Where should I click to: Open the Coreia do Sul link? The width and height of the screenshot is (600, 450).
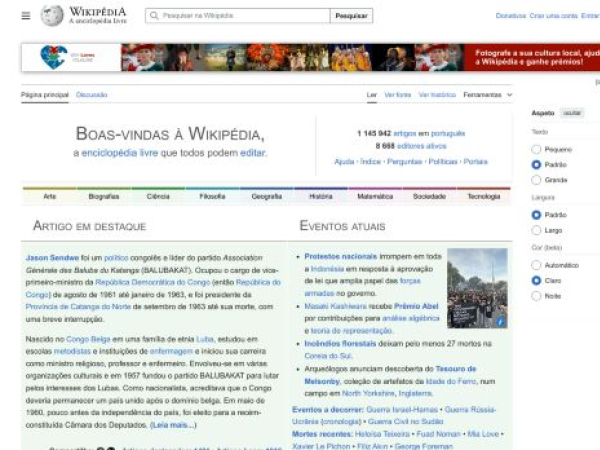point(328,355)
